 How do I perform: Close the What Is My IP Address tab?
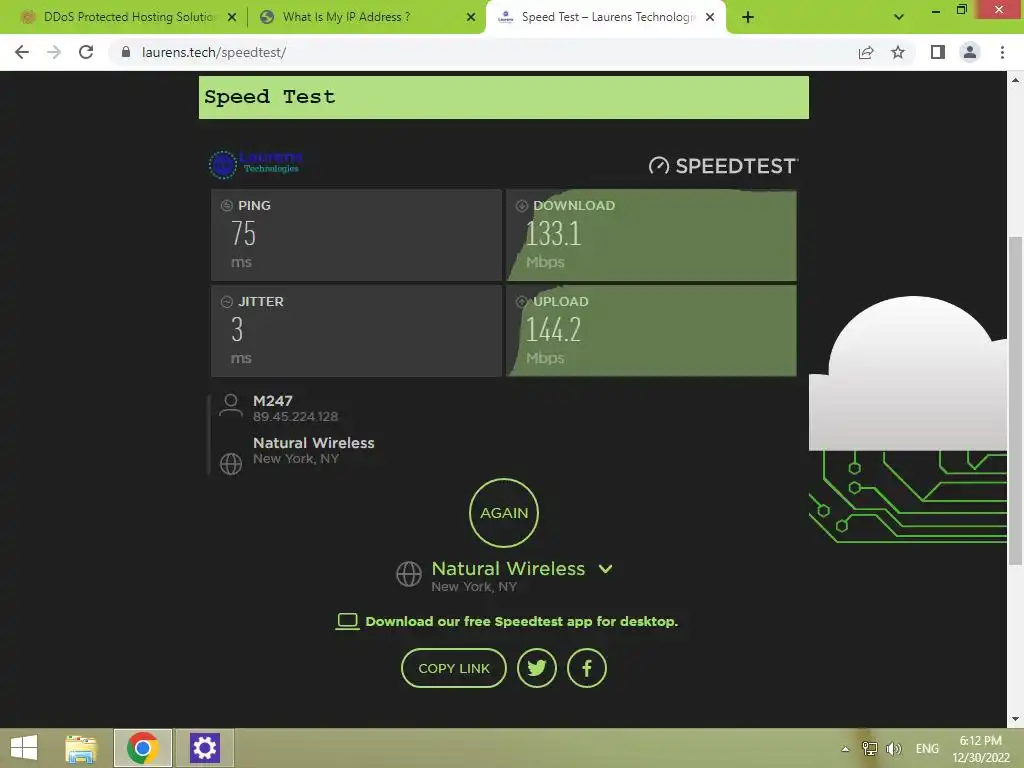(x=471, y=17)
